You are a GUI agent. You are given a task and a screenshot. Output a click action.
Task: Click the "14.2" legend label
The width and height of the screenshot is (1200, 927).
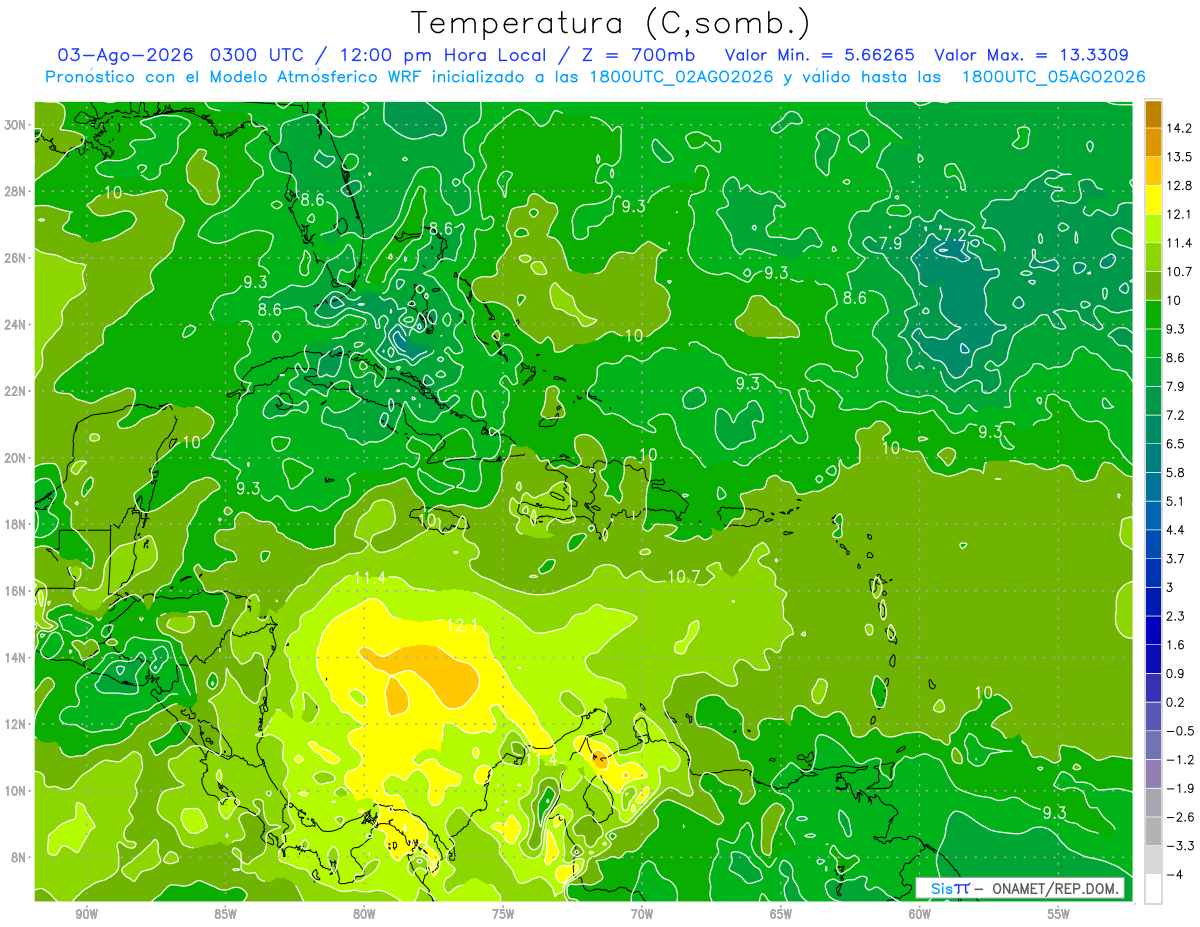tap(1179, 128)
